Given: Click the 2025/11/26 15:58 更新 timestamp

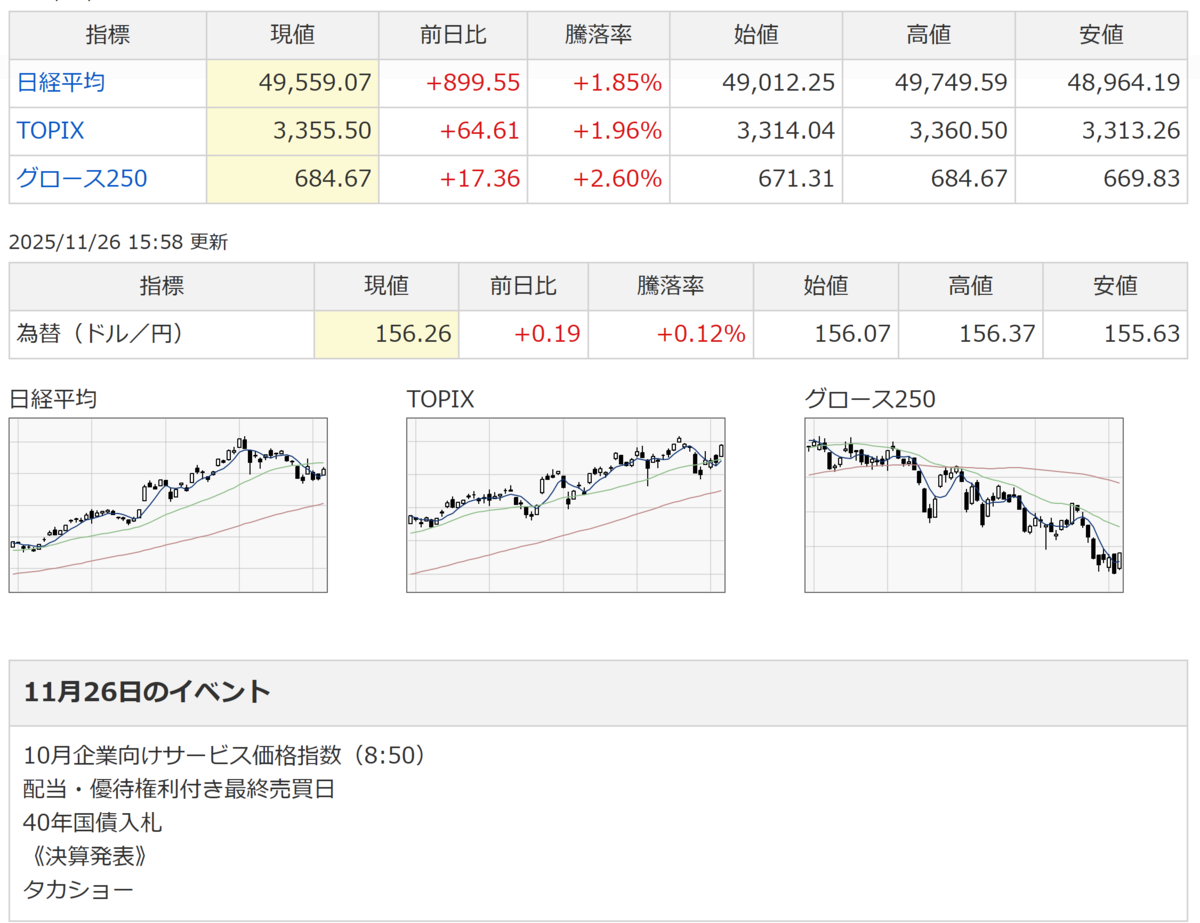Looking at the screenshot, I should click(x=118, y=241).
